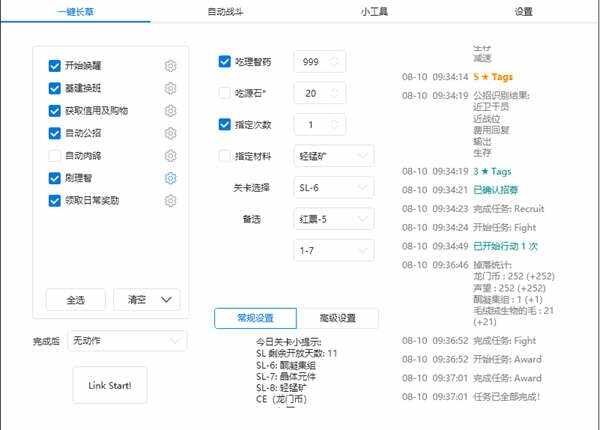Screen dimensions: 600x430
Task: Tick the 指定材料 checkbox
Action: [225, 156]
